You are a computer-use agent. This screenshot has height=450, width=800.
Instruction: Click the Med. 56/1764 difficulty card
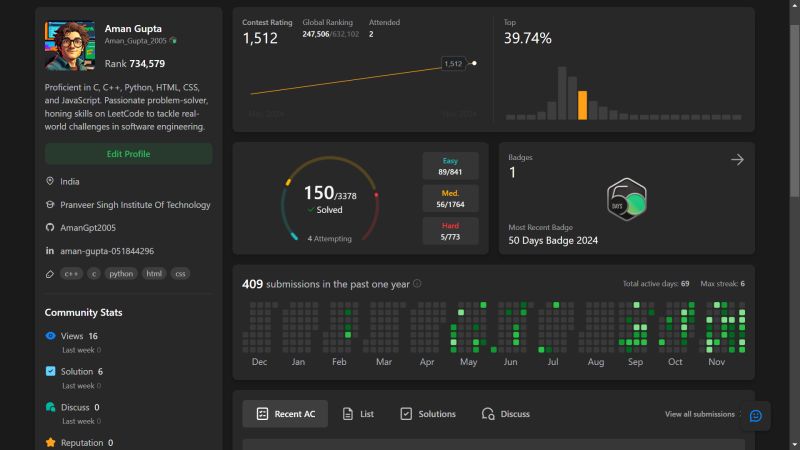coord(451,198)
